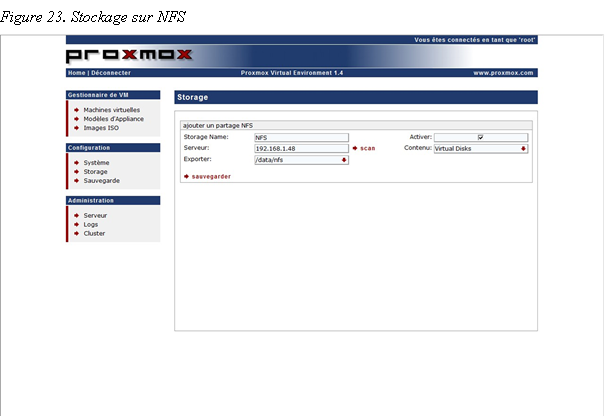Click the Exporter: label
605x417 pixels.
198,159
